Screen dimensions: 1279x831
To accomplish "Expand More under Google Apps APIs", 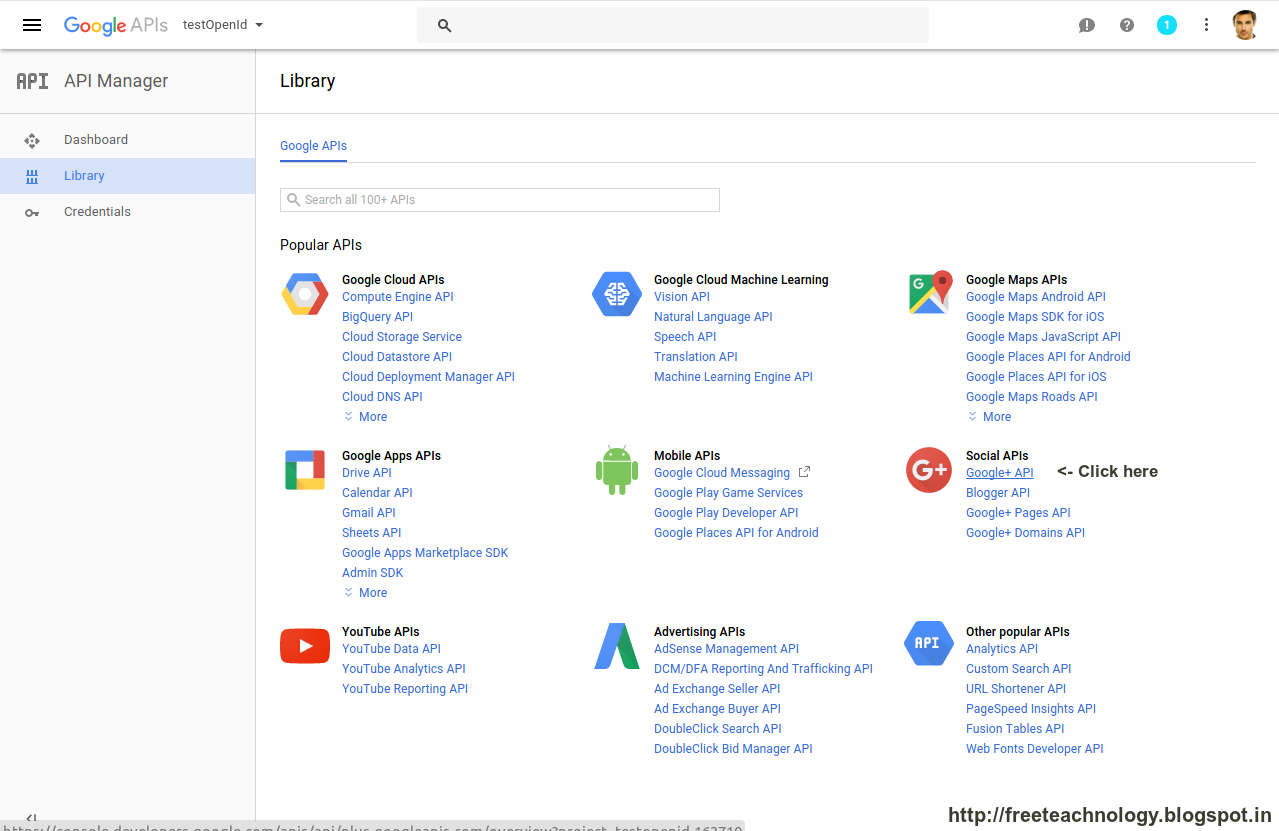I will (x=365, y=593).
